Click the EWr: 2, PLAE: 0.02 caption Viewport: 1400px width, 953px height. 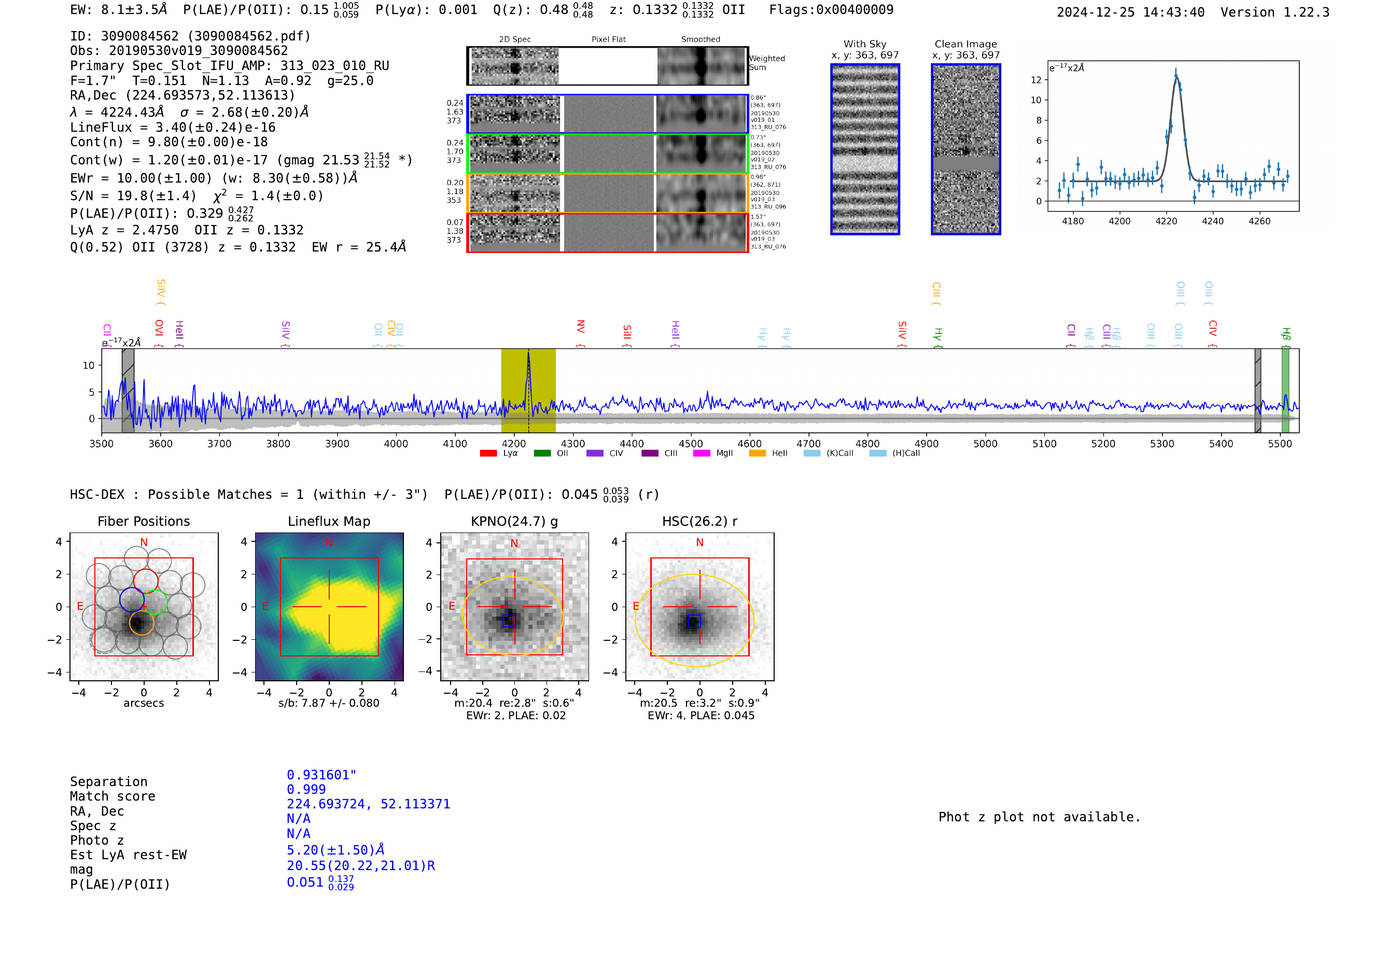click(x=514, y=715)
